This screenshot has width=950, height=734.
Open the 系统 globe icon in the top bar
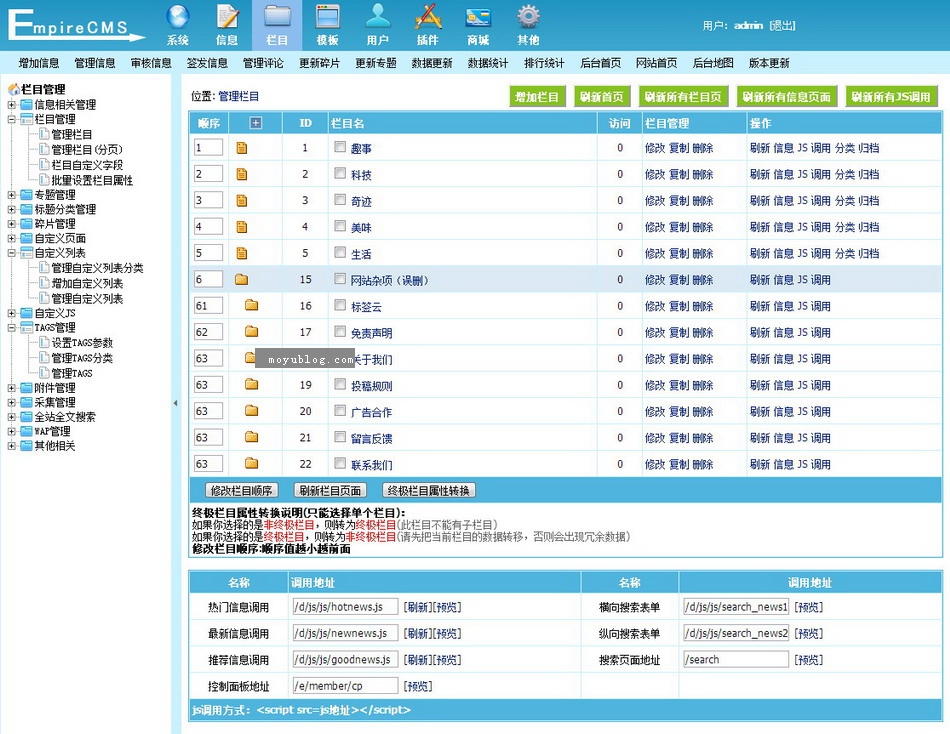(178, 17)
